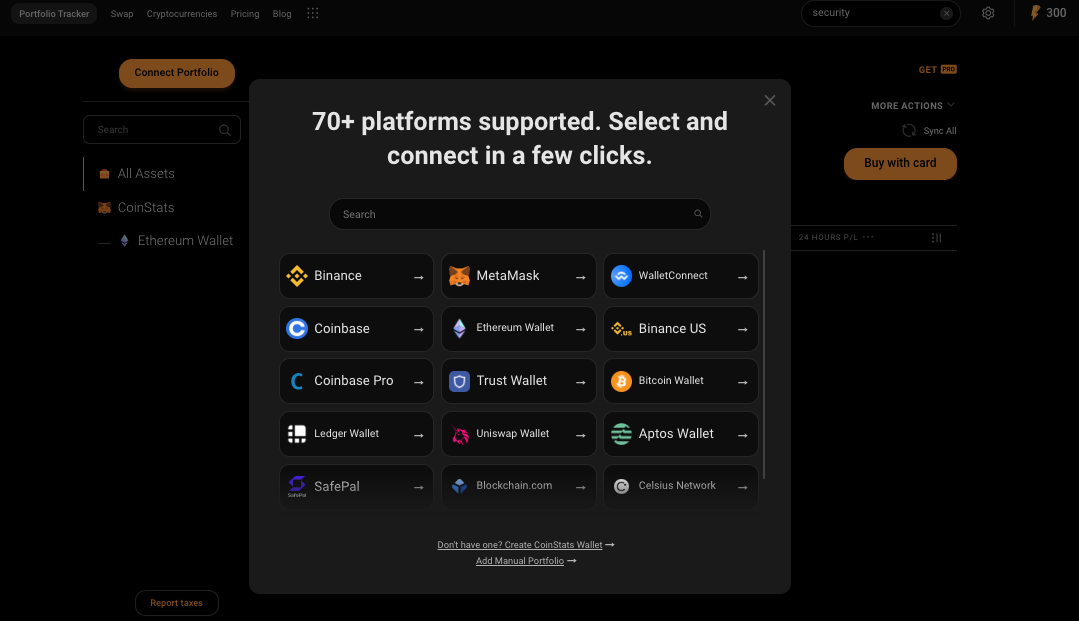Click the WalletConnect icon
The image size is (1079, 621).
tap(620, 275)
